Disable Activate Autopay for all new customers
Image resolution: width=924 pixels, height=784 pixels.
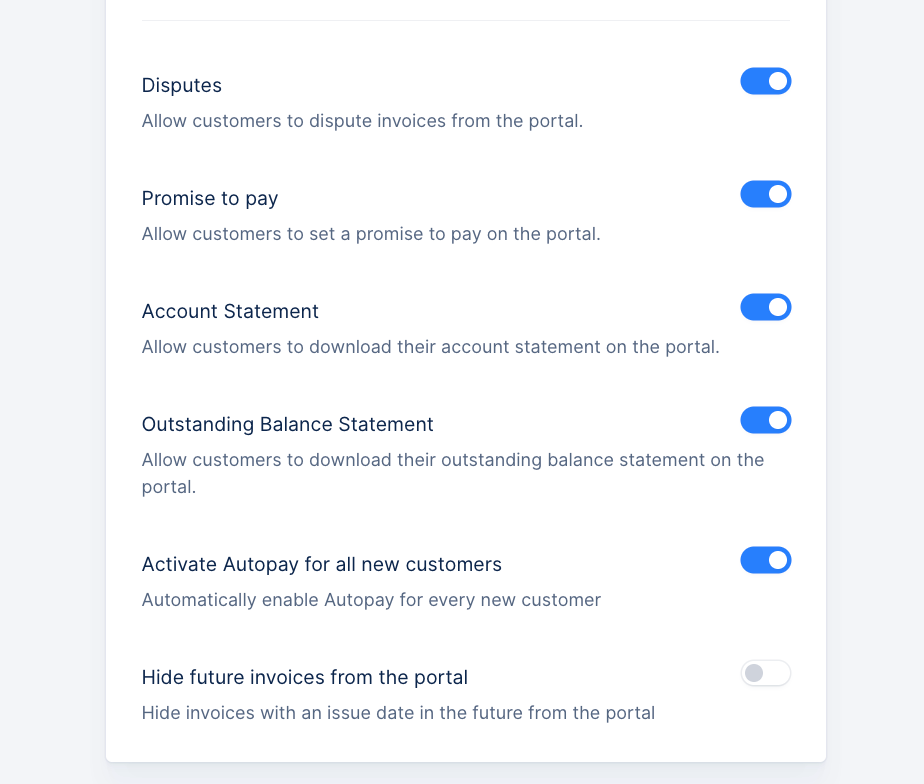click(x=765, y=560)
